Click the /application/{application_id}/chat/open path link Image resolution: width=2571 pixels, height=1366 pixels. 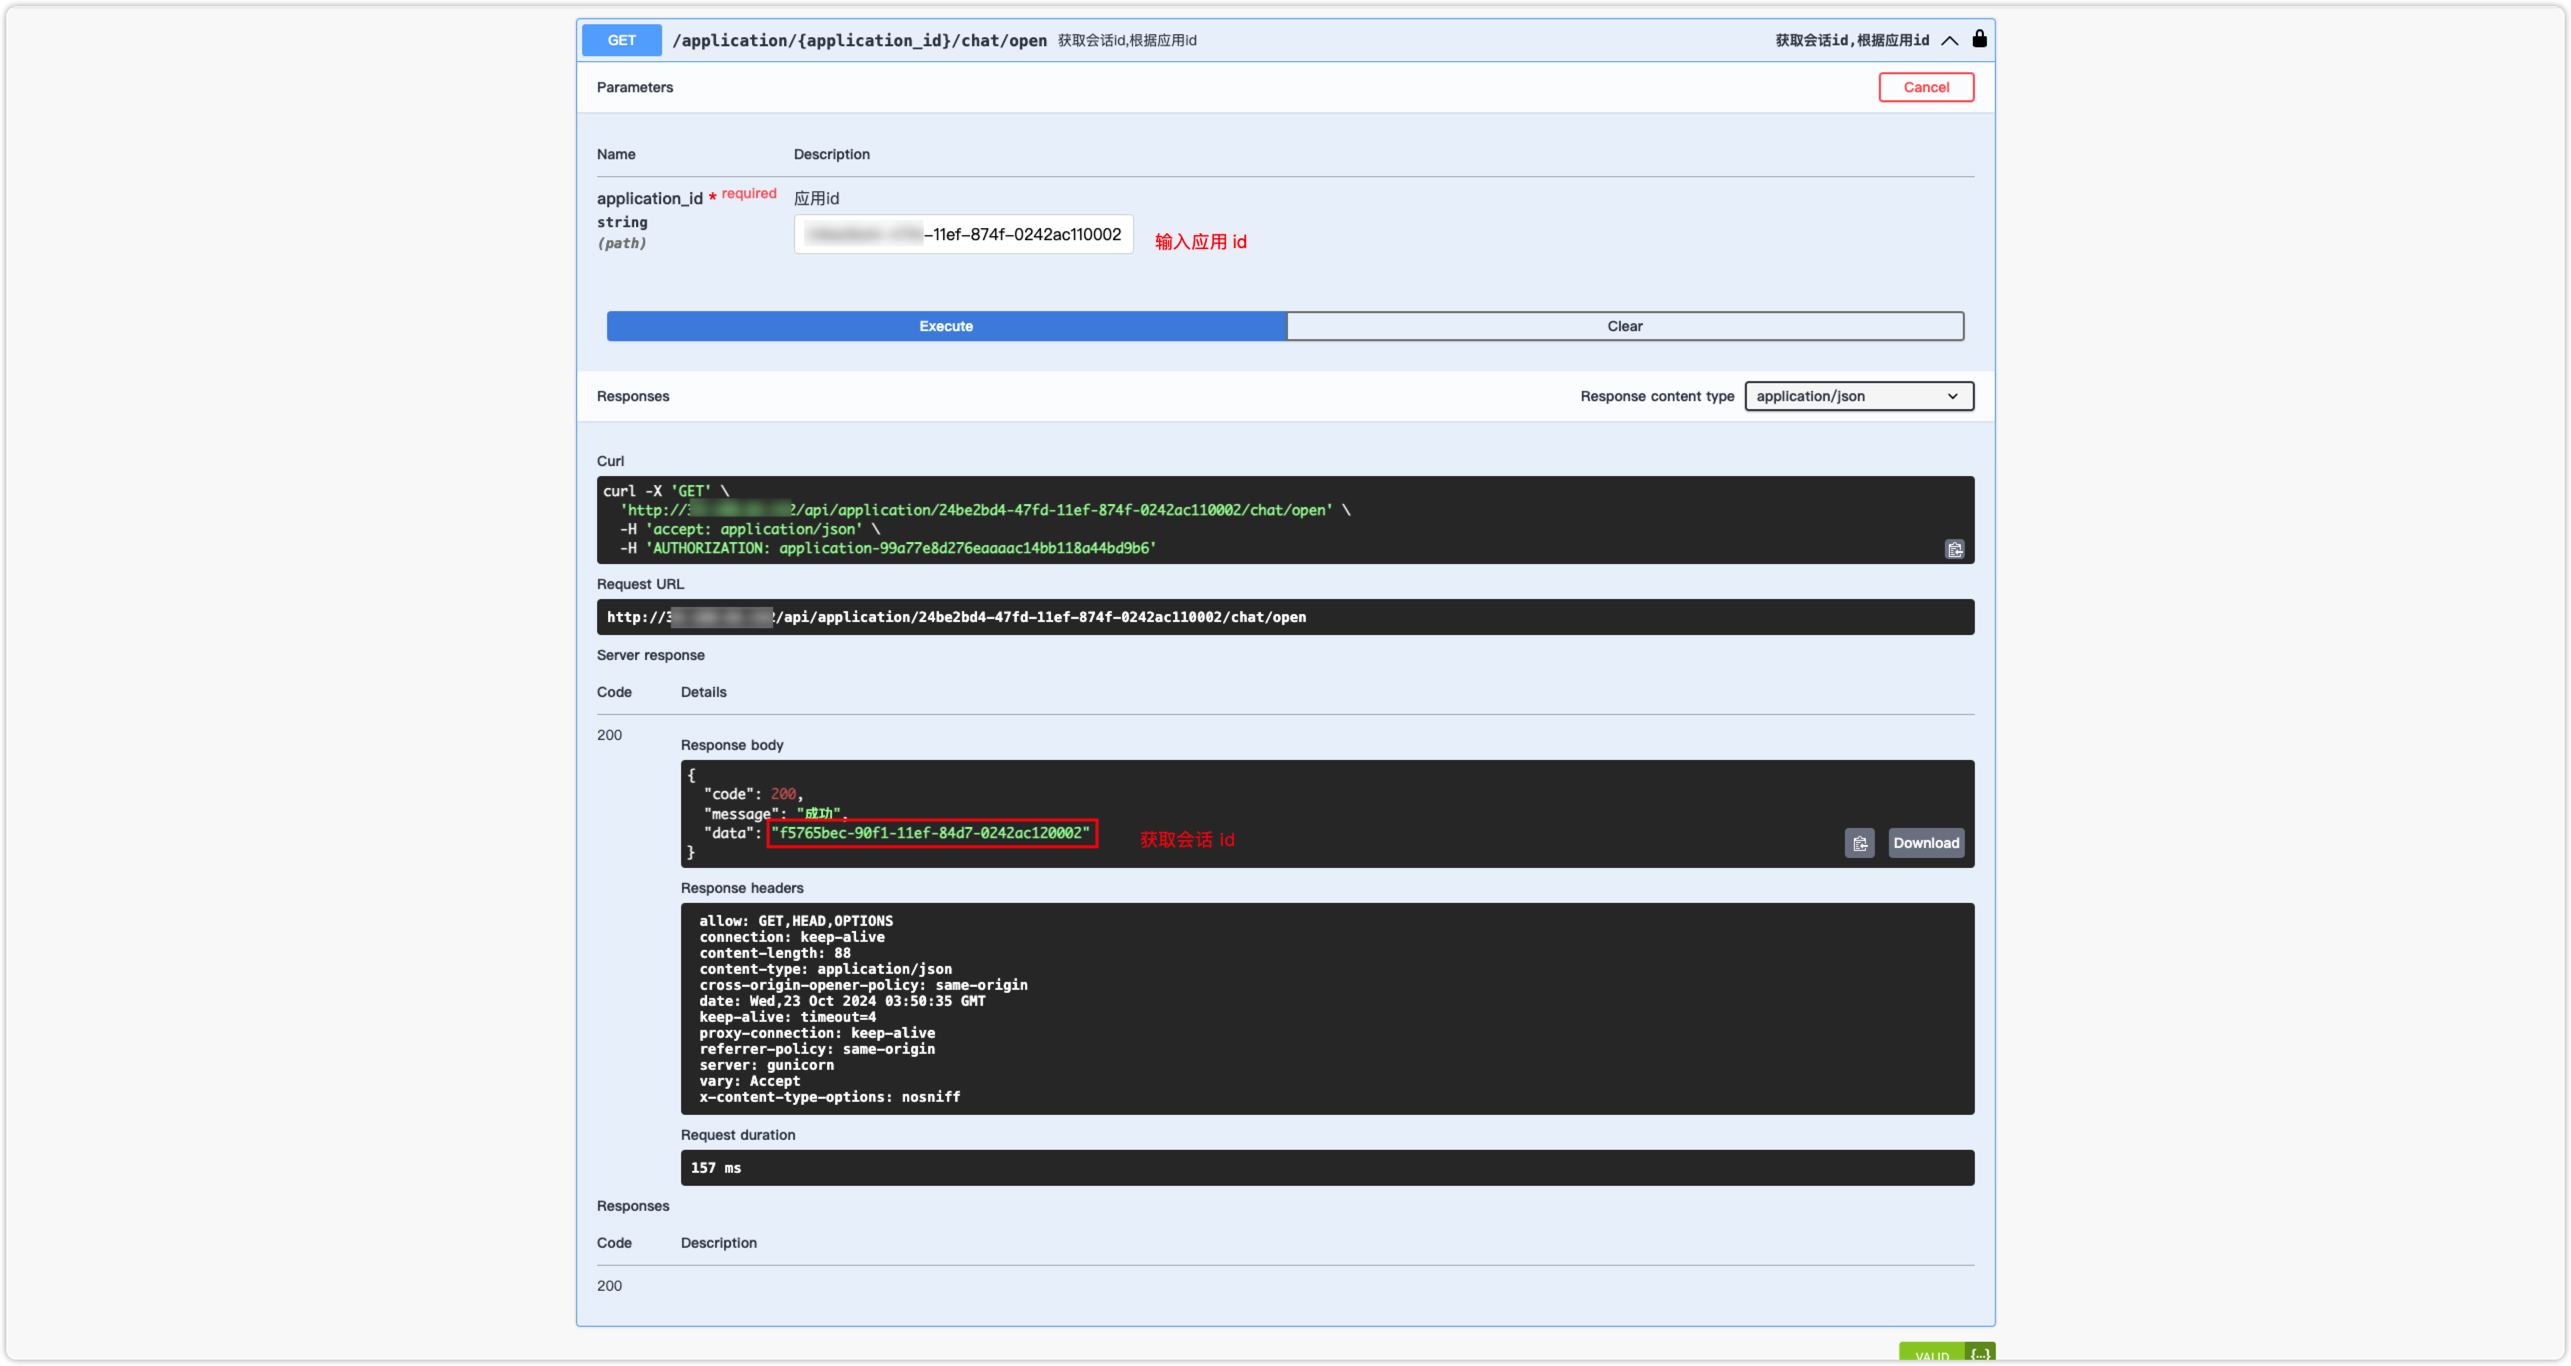pos(859,40)
